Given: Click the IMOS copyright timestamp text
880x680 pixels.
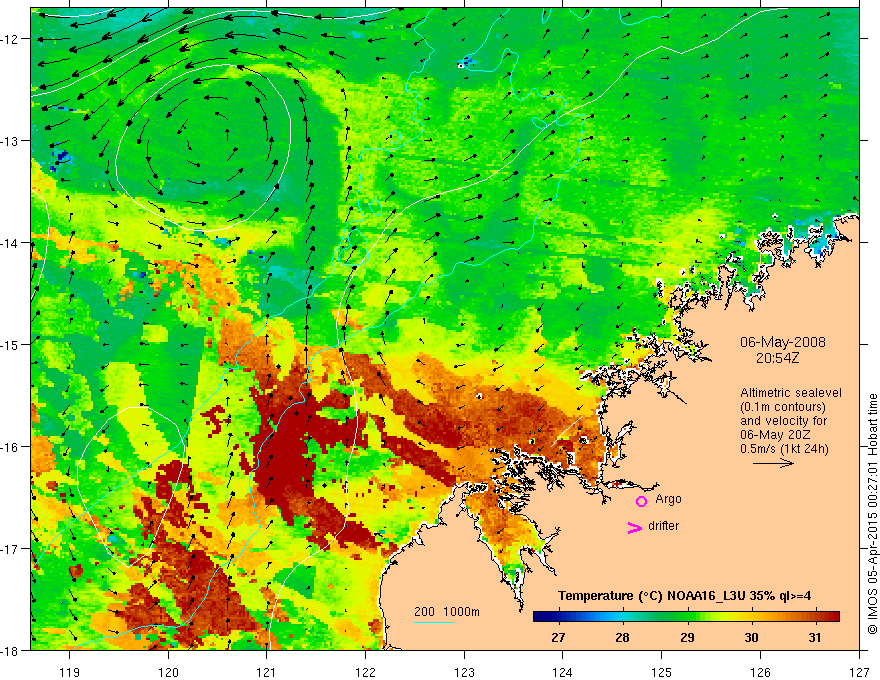Looking at the screenshot, I should [872, 514].
